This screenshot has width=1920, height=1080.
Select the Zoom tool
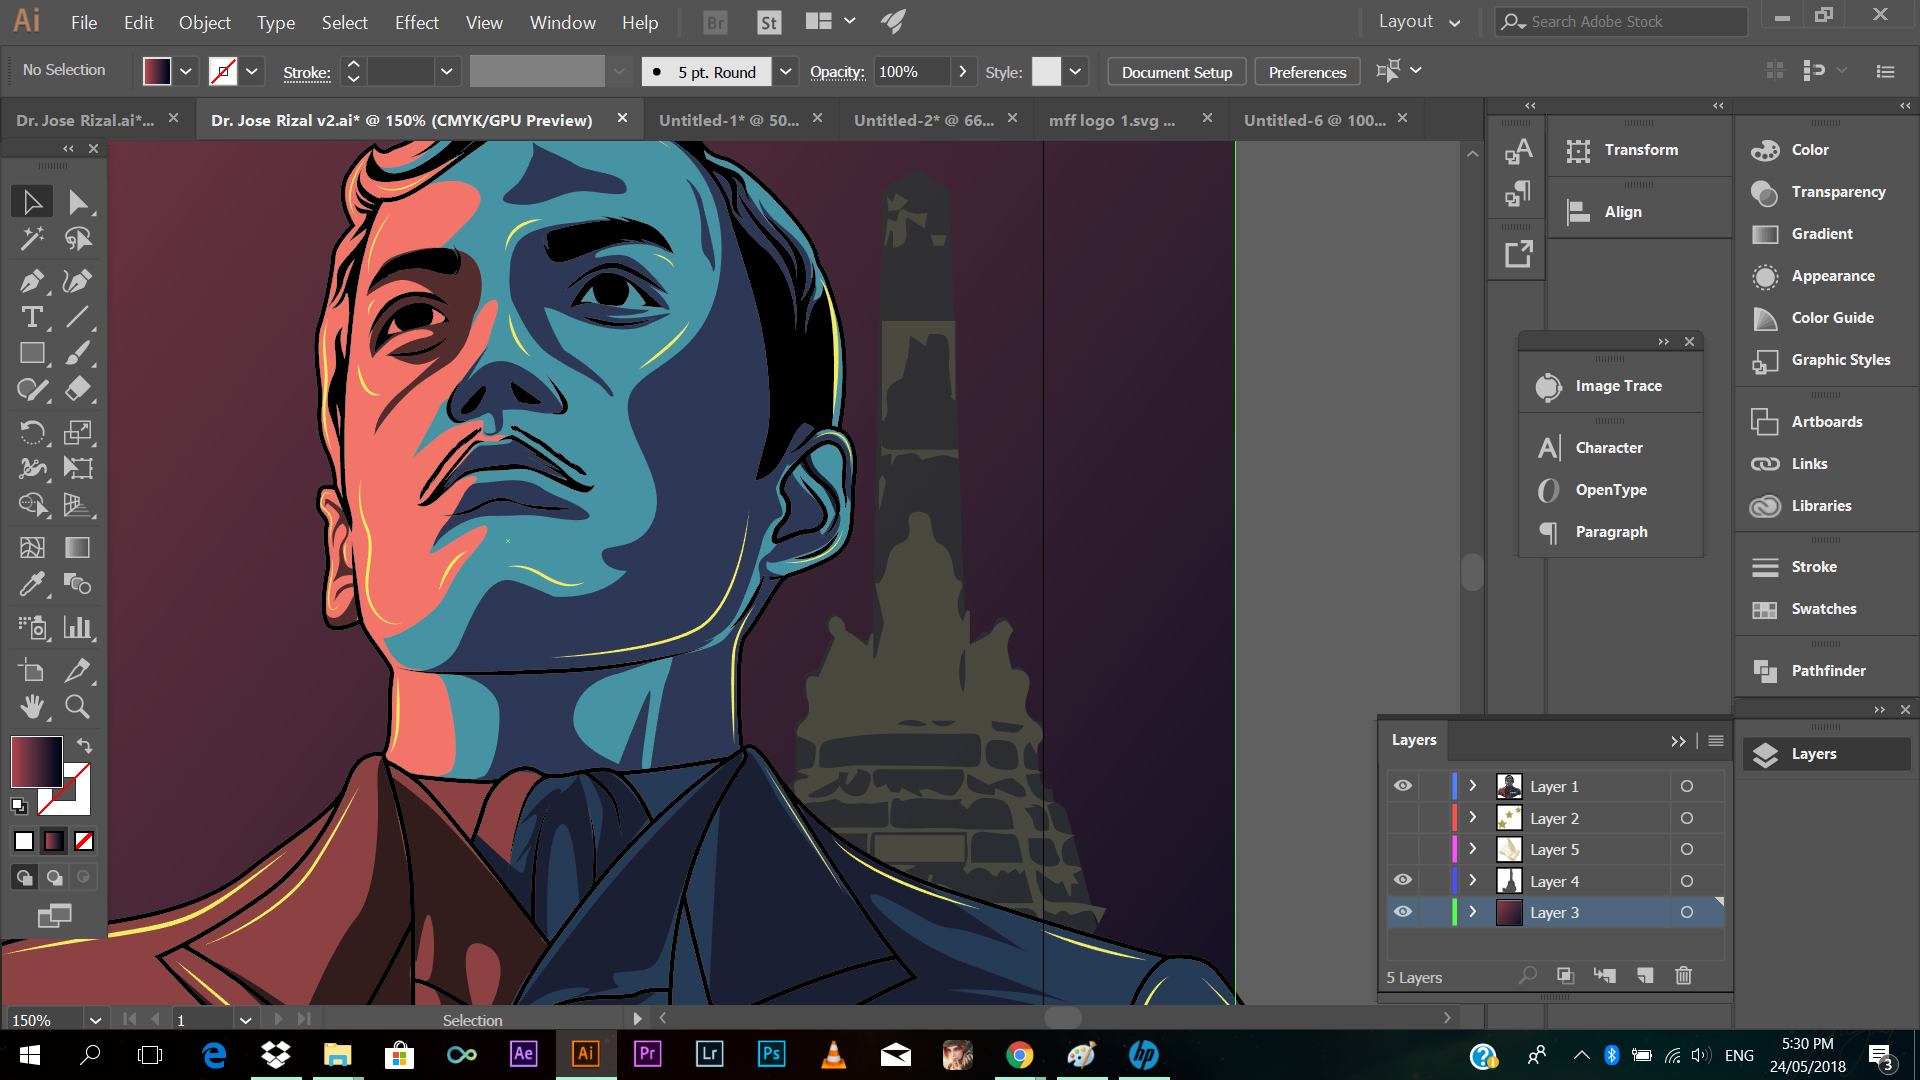78,707
